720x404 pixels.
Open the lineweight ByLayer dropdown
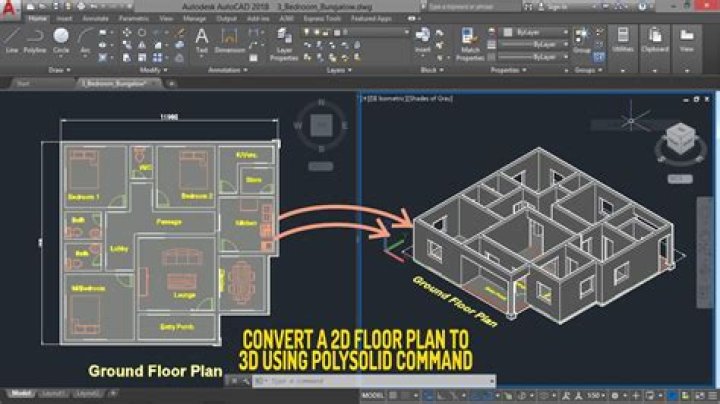(533, 45)
